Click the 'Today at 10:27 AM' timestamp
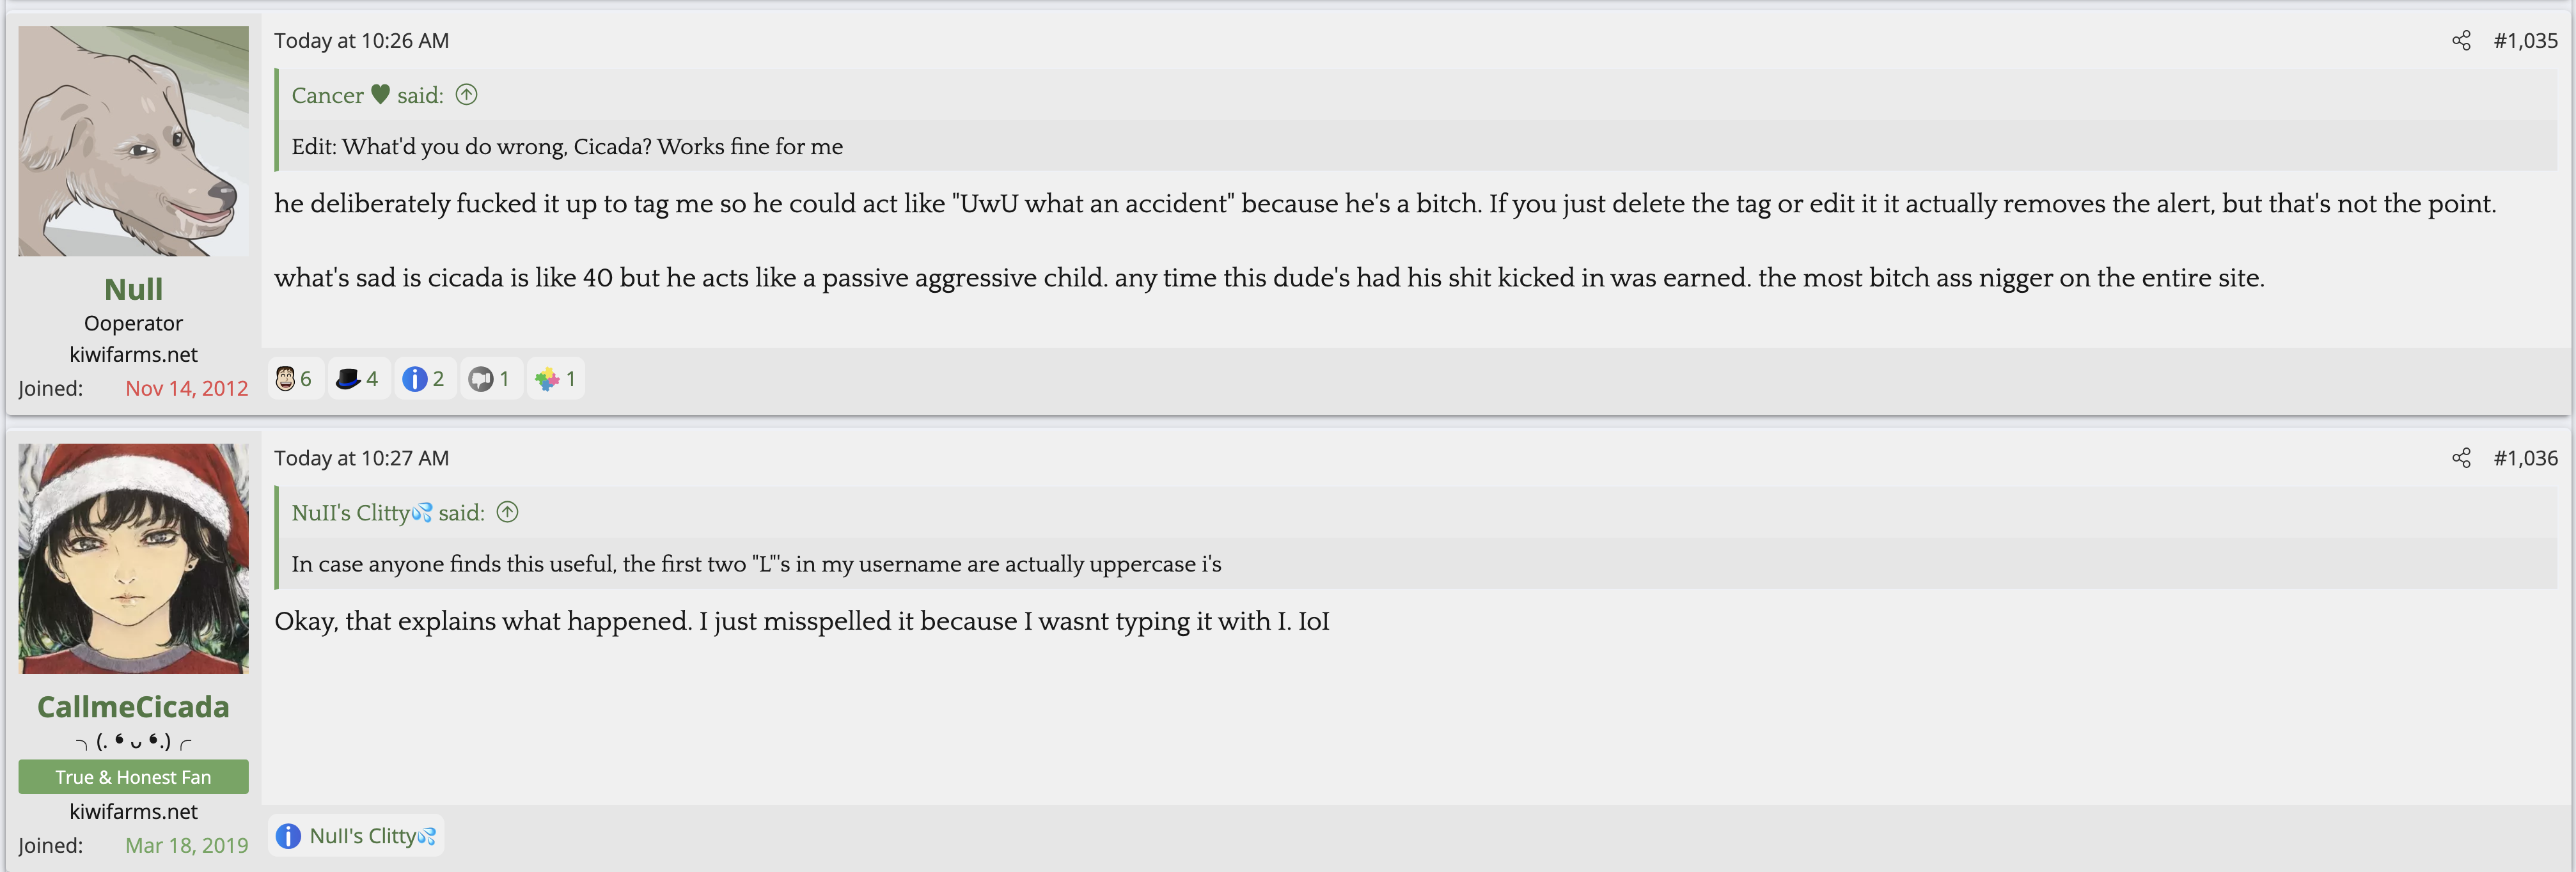This screenshot has width=2576, height=872. [x=361, y=458]
